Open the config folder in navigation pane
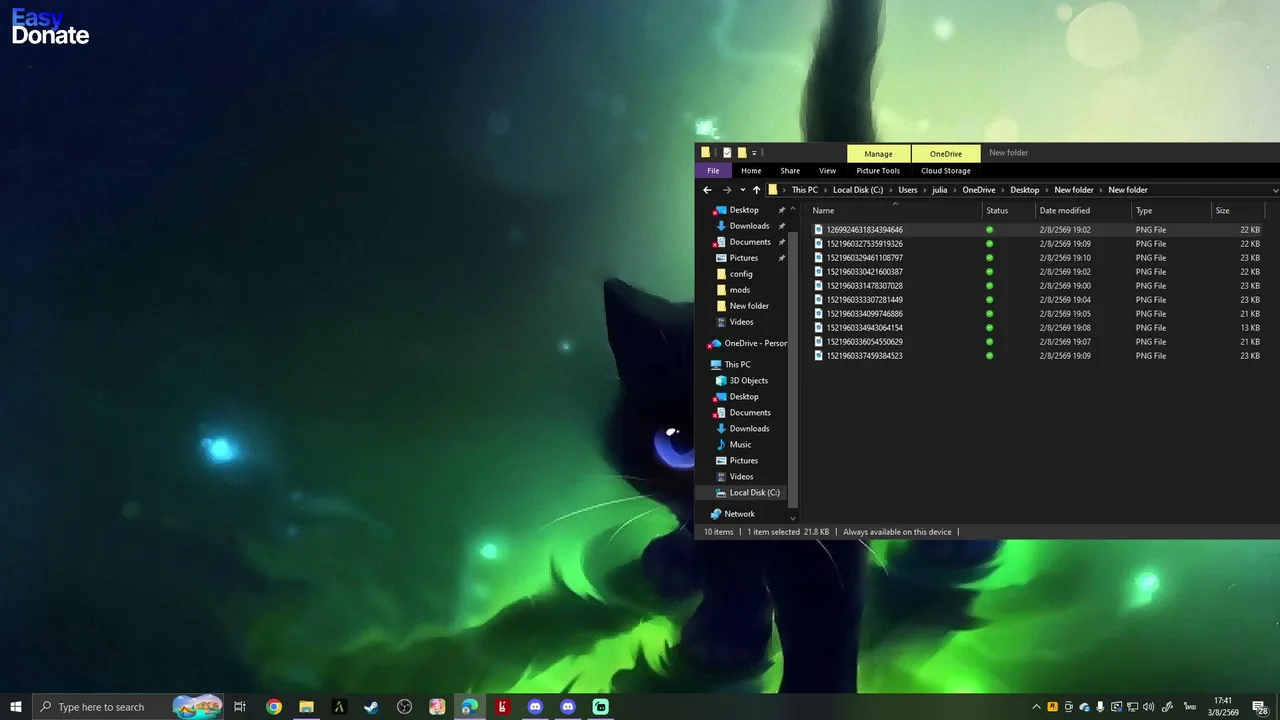The image size is (1280, 720). coord(741,274)
